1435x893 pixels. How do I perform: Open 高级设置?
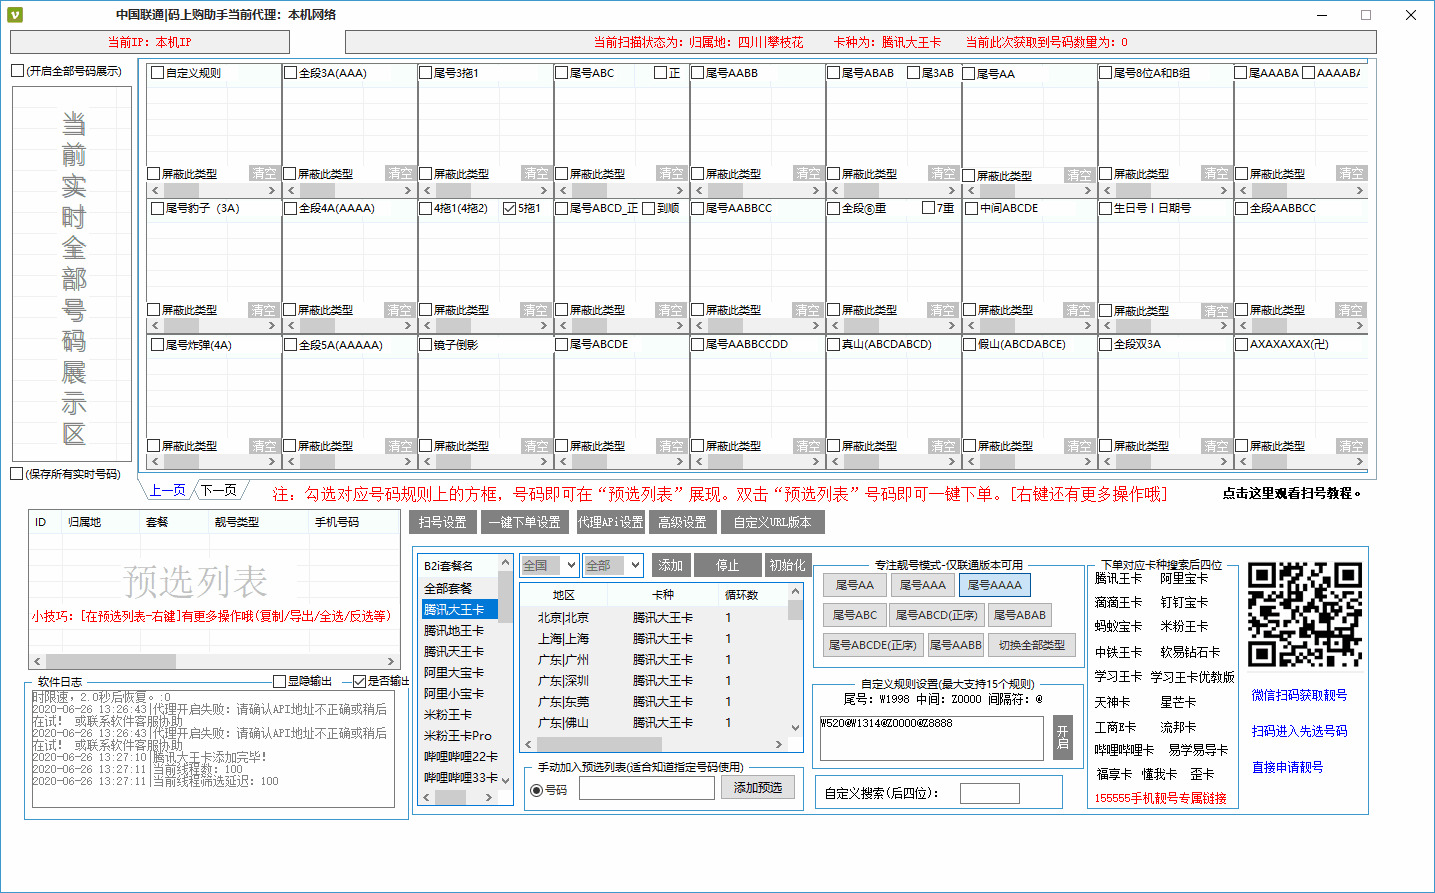tap(682, 522)
